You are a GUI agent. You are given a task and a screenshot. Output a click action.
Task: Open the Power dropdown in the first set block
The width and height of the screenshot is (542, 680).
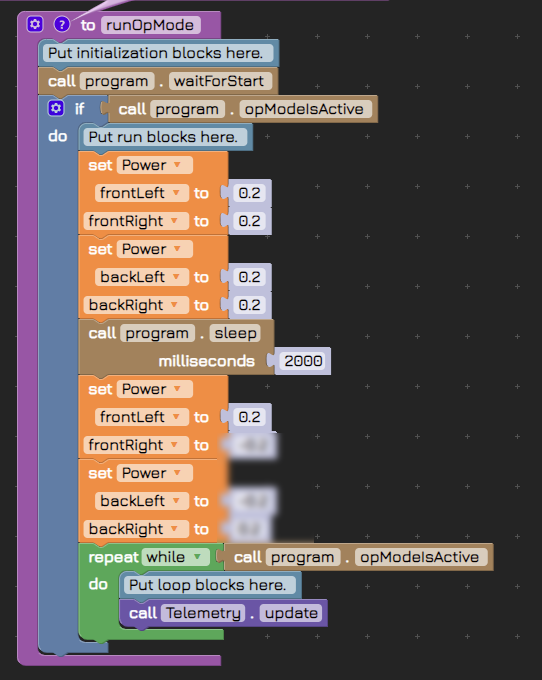tap(155, 165)
